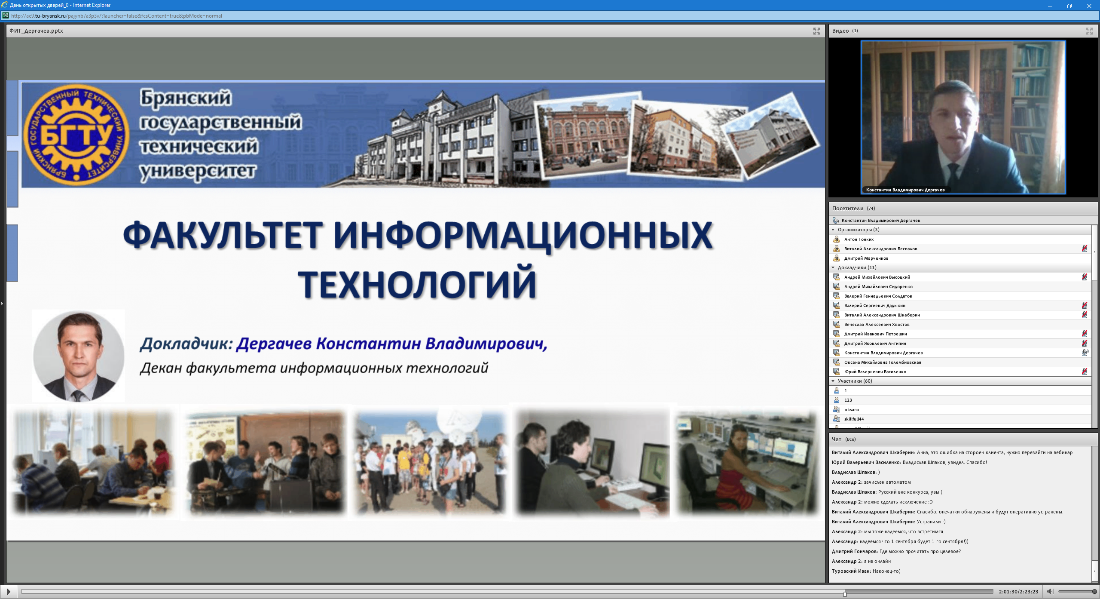This screenshot has width=1100, height=602.
Task: Select participant named "123"
Action: click(960, 401)
